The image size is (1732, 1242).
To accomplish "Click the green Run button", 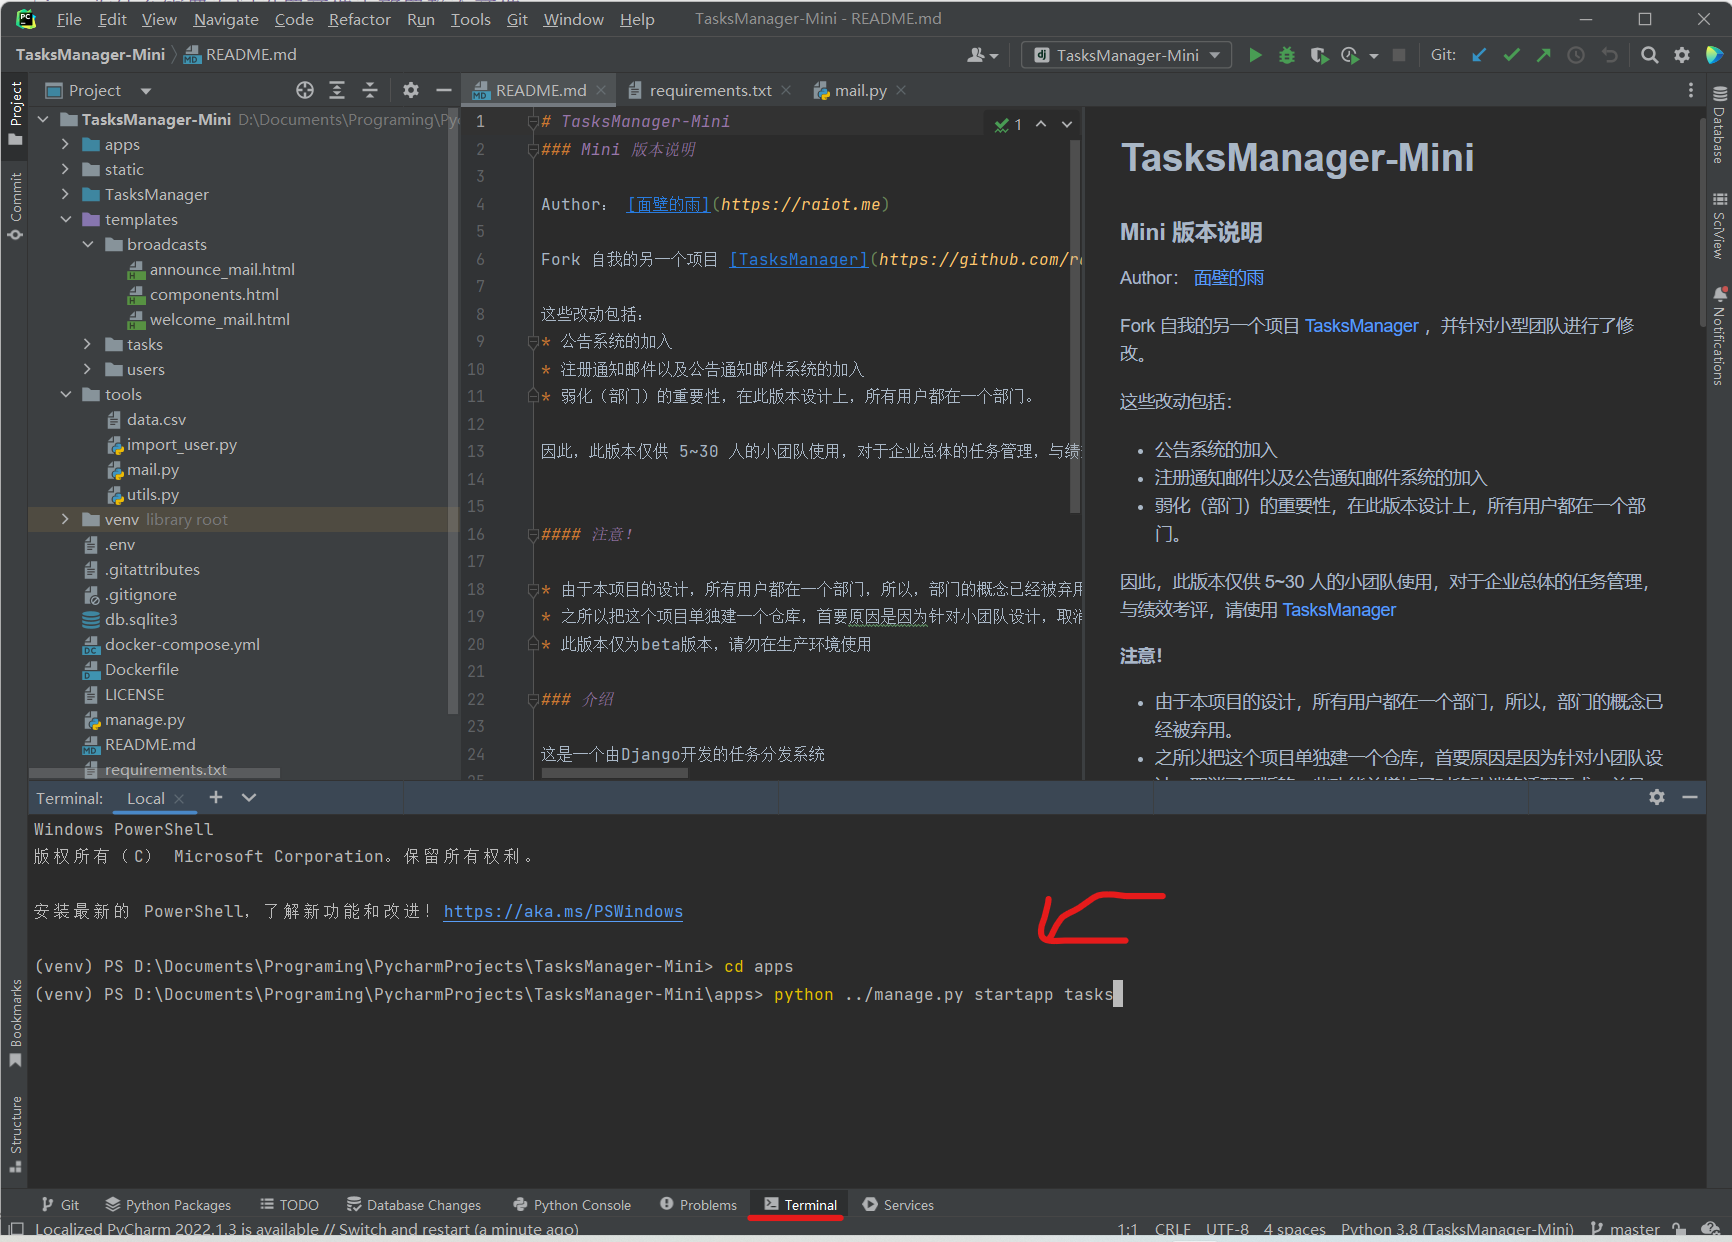I will coord(1255,56).
